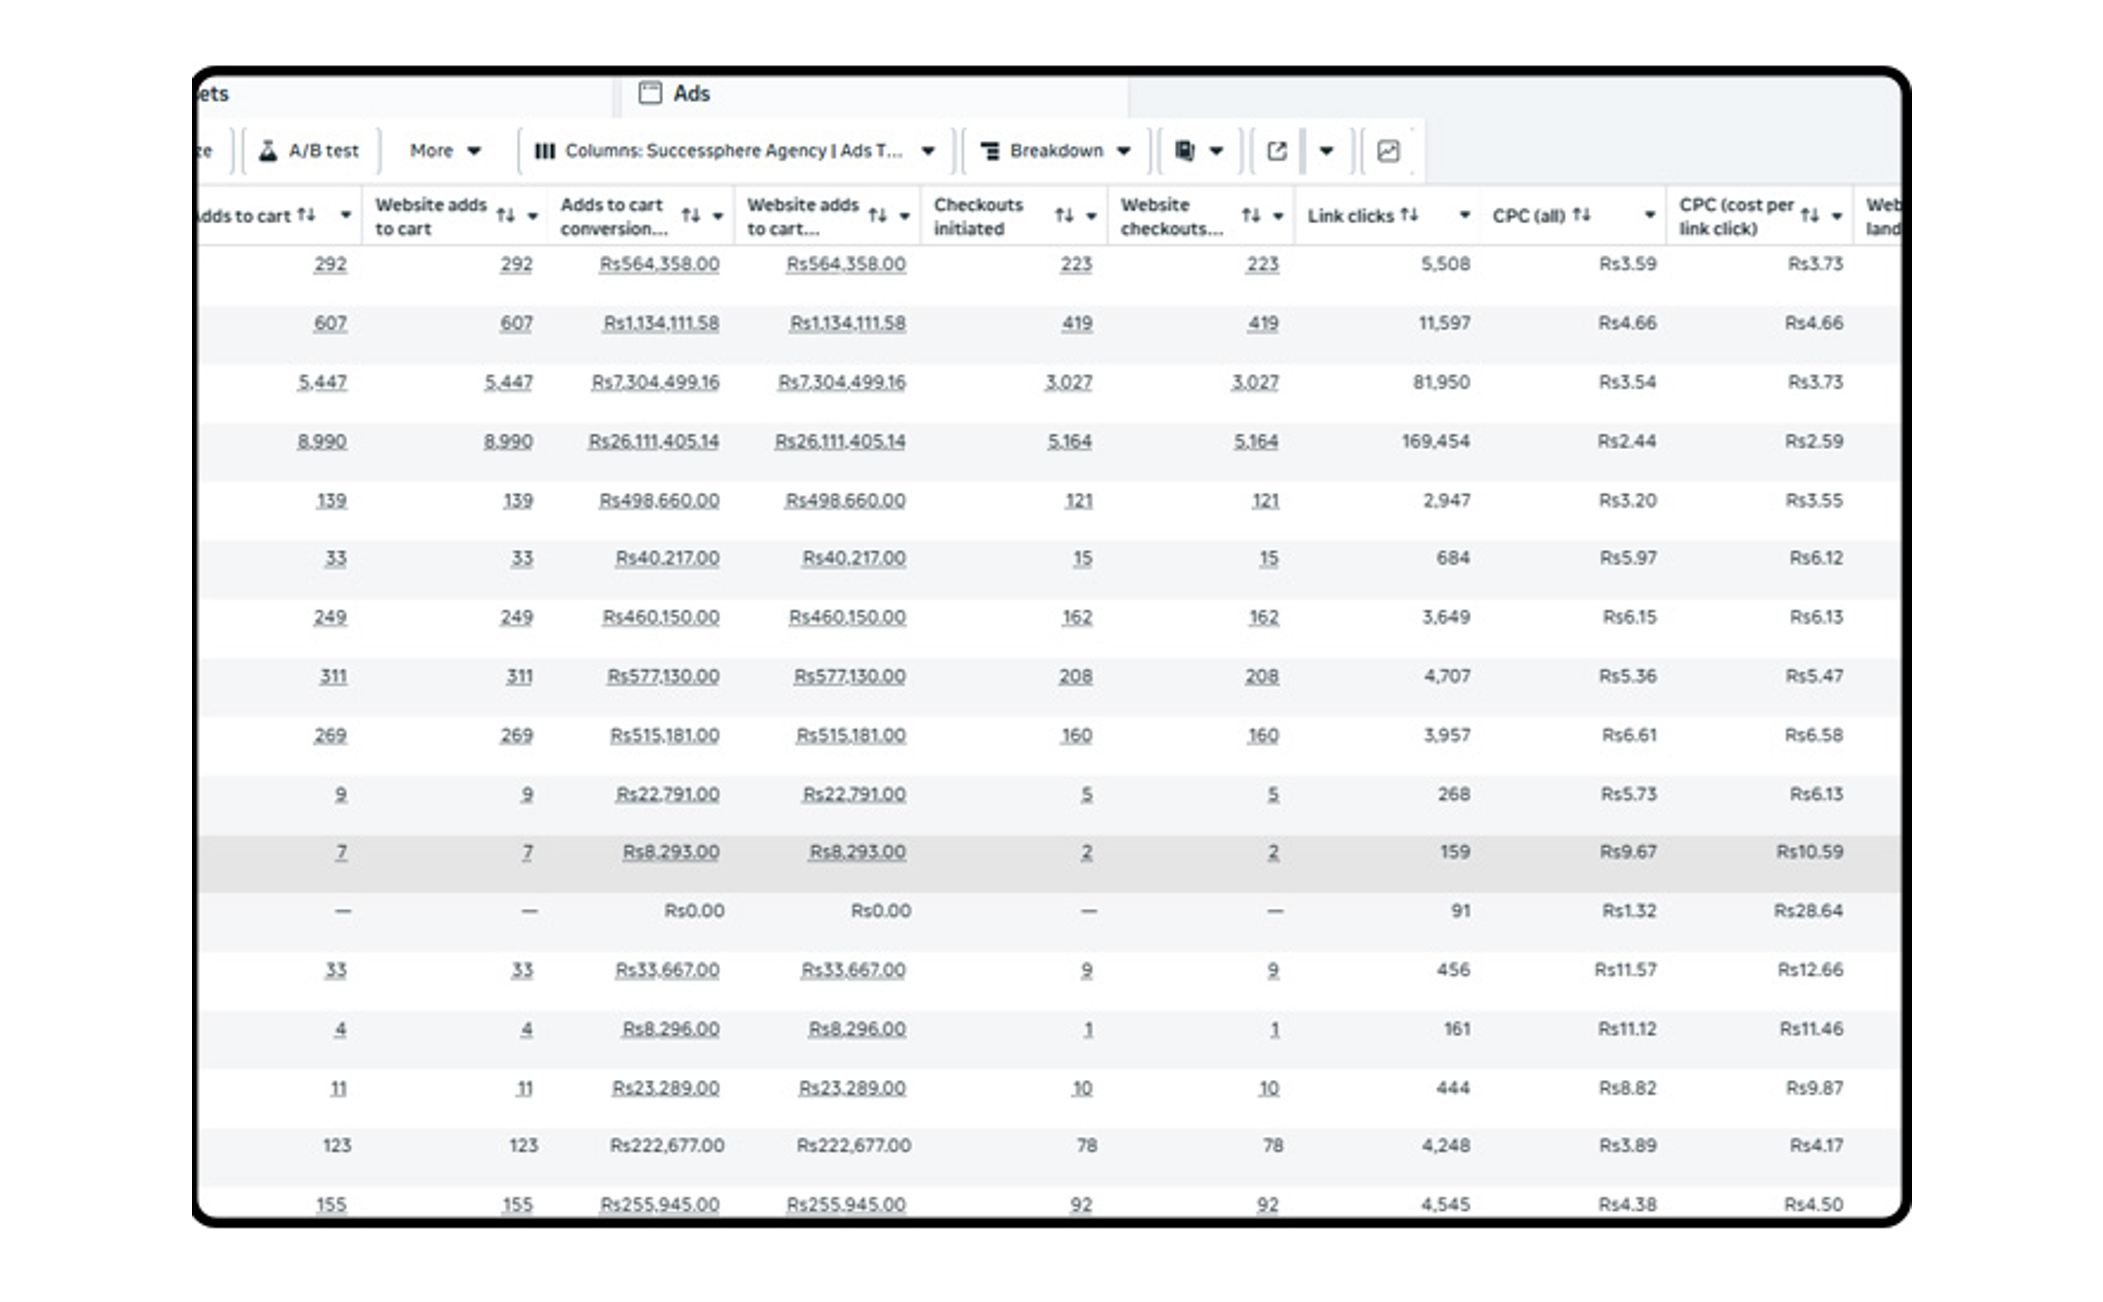Image resolution: width=2103 pixels, height=1302 pixels.
Task: Open Adds to cart conversion column menu
Action: (718, 216)
